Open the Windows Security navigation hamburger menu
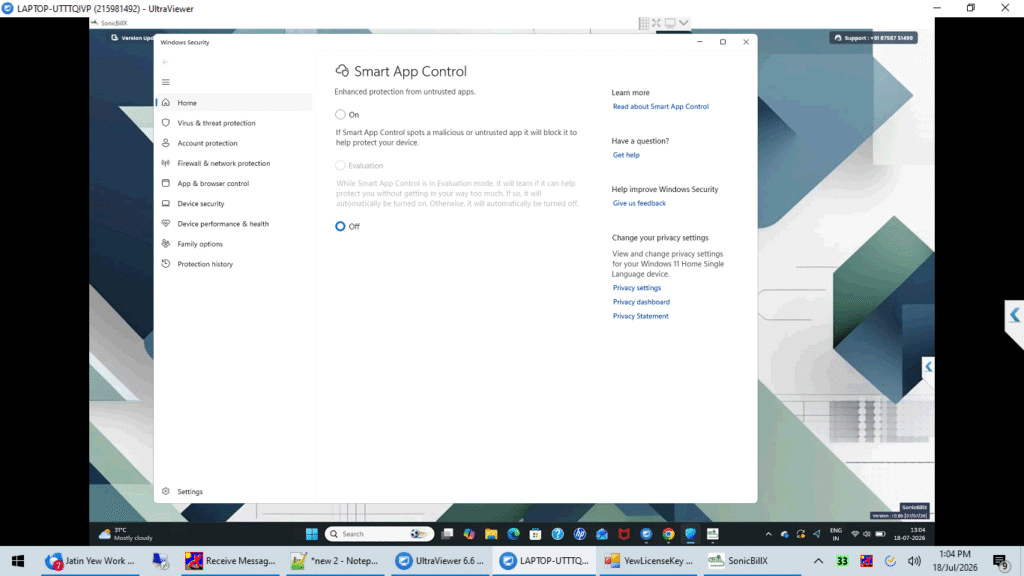Screen dimensions: 1024x576 click(166, 82)
